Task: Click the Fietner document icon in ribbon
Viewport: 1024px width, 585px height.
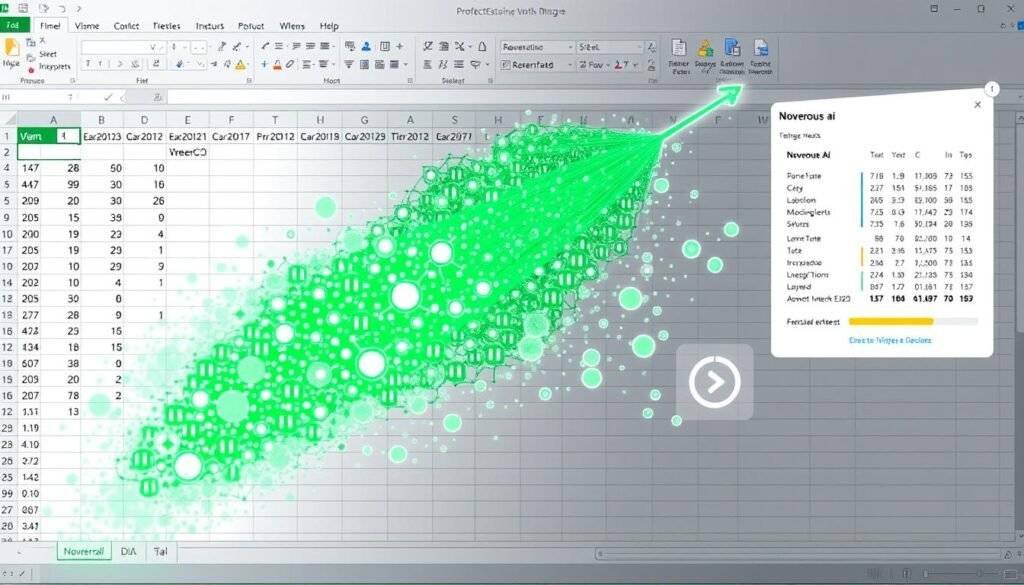Action: (679, 48)
